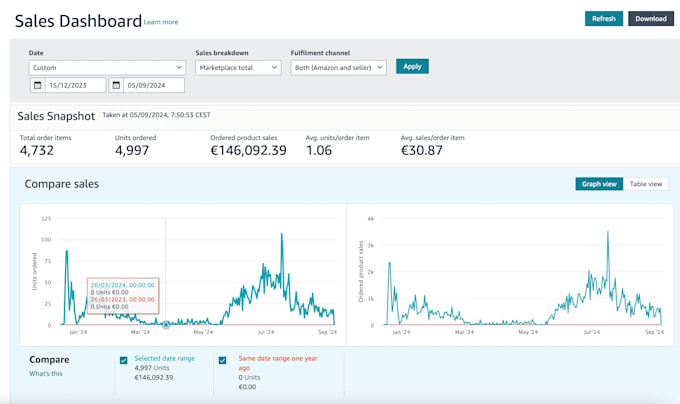Image resolution: width=680 pixels, height=404 pixels.
Task: Click the Mar '24 label on product sales graph
Action: pos(464,332)
